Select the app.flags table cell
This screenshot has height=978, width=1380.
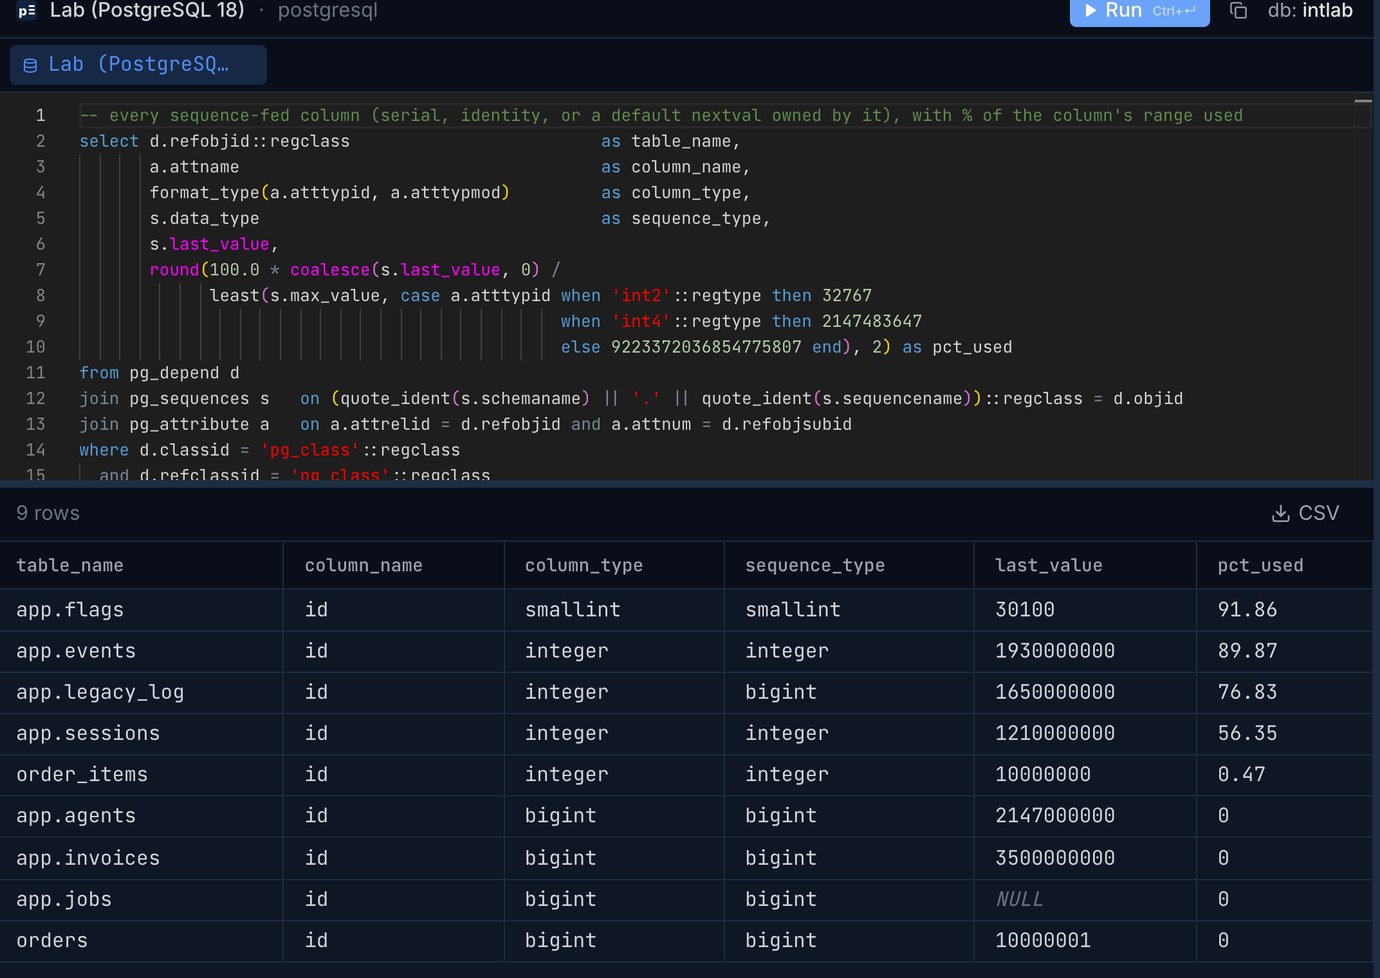pos(141,609)
